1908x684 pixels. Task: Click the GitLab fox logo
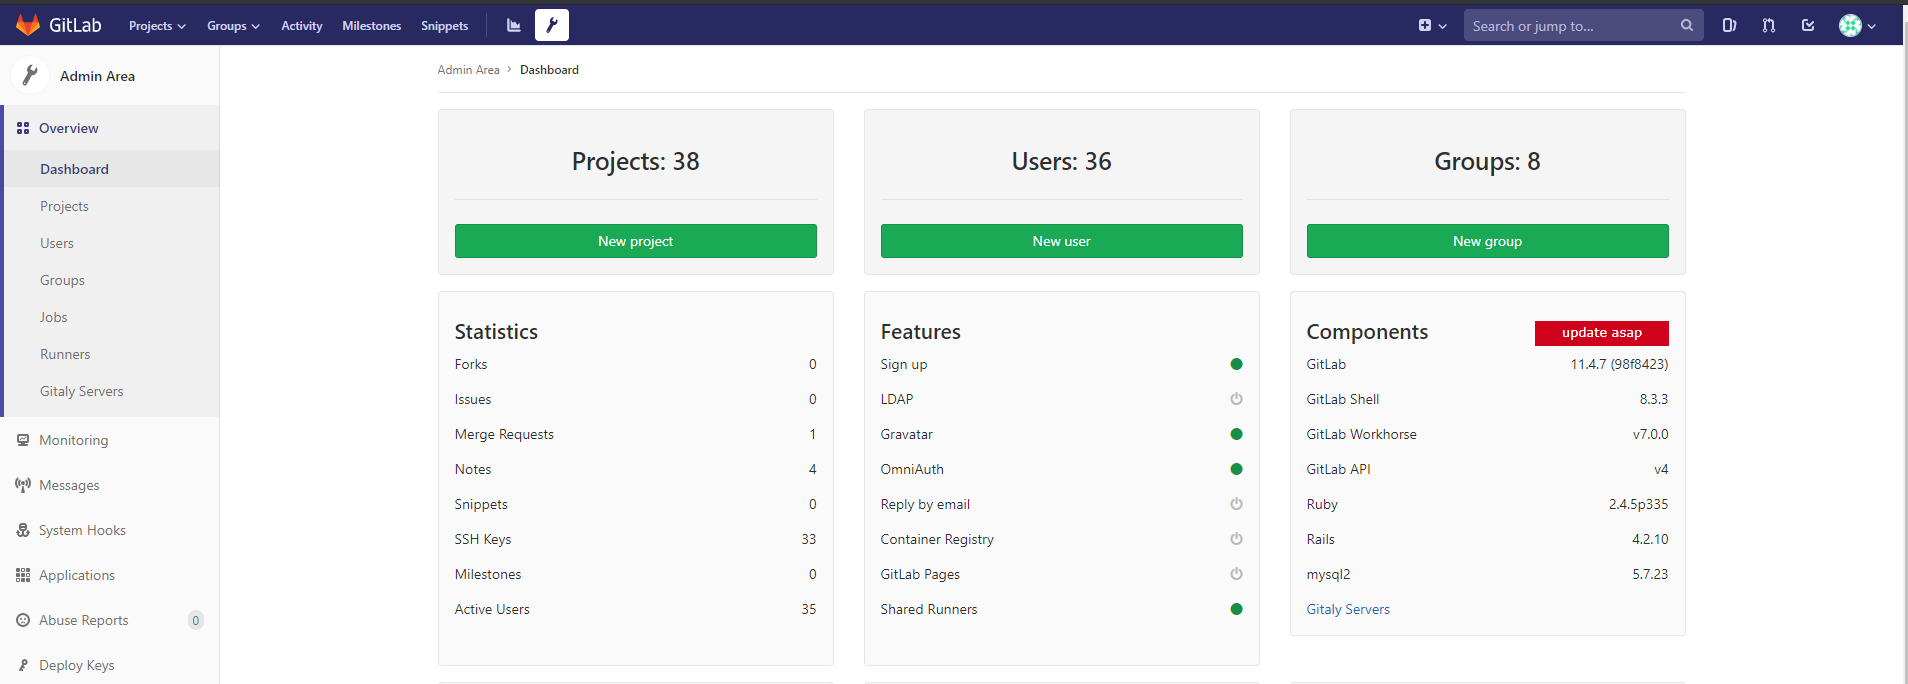(28, 25)
